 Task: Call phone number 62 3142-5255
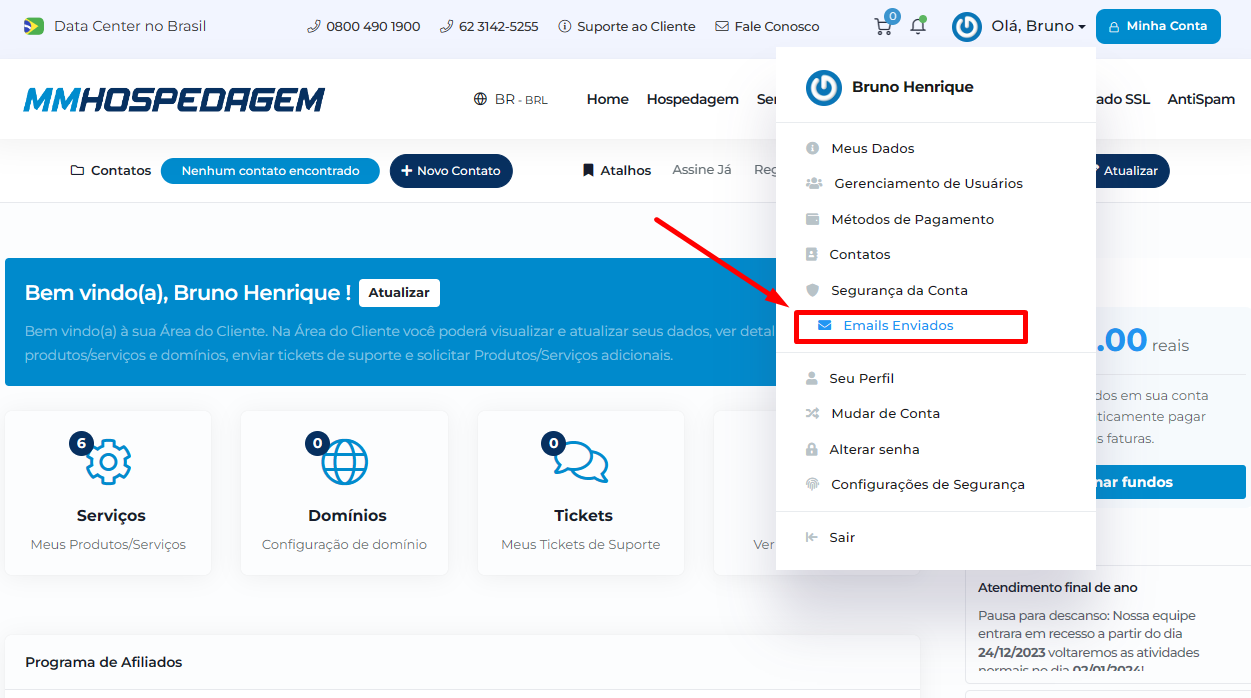pos(489,26)
